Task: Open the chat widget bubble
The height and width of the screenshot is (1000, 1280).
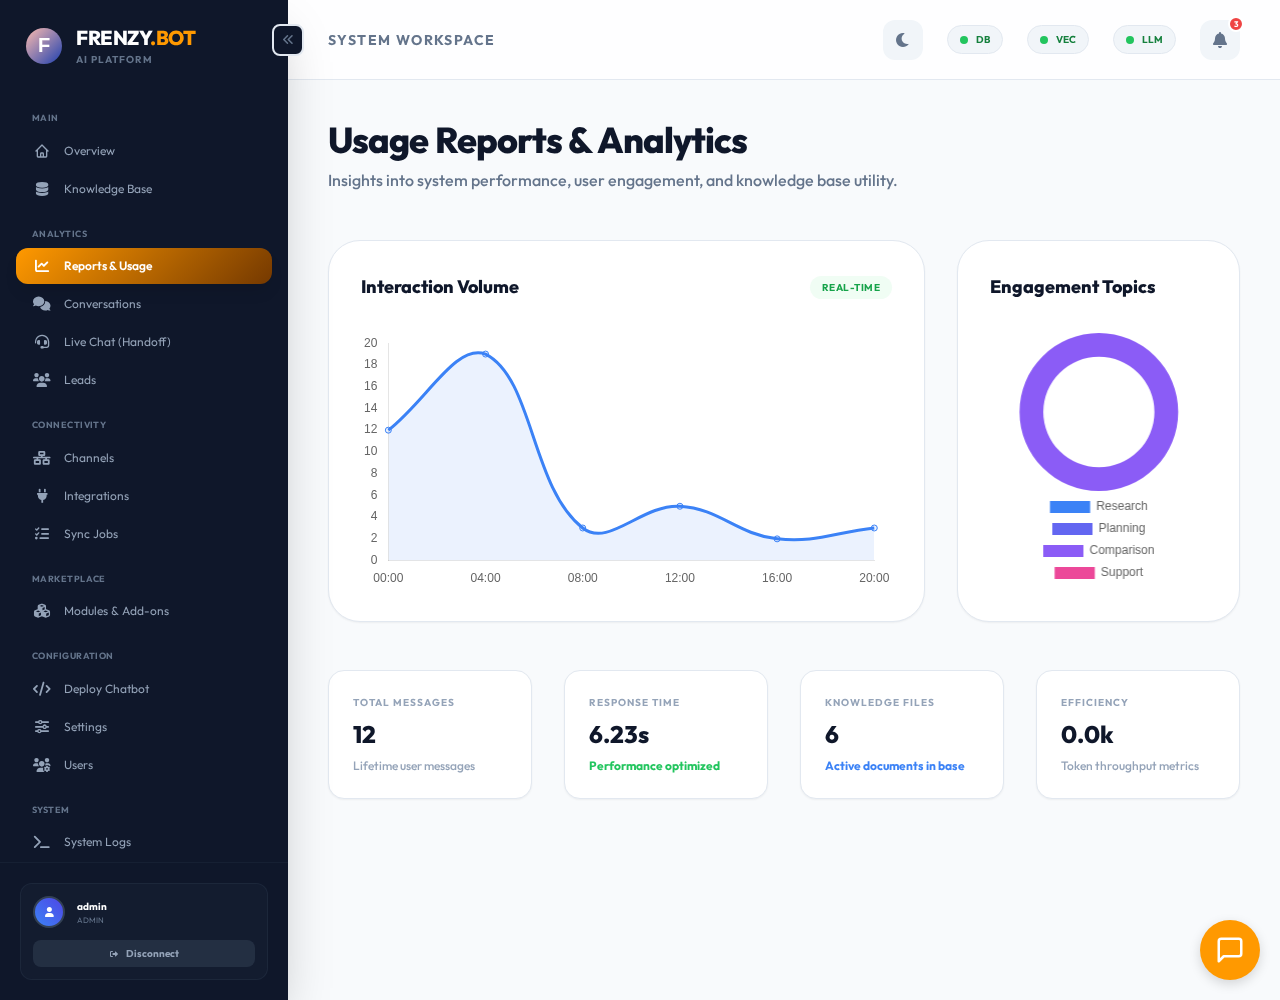Action: (1229, 950)
